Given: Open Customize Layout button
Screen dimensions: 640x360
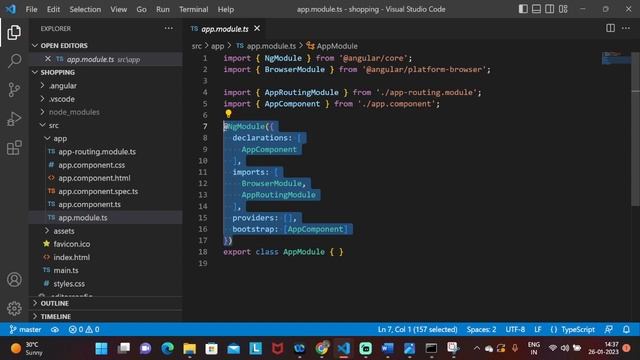Looking at the screenshot, I should (x=563, y=9).
